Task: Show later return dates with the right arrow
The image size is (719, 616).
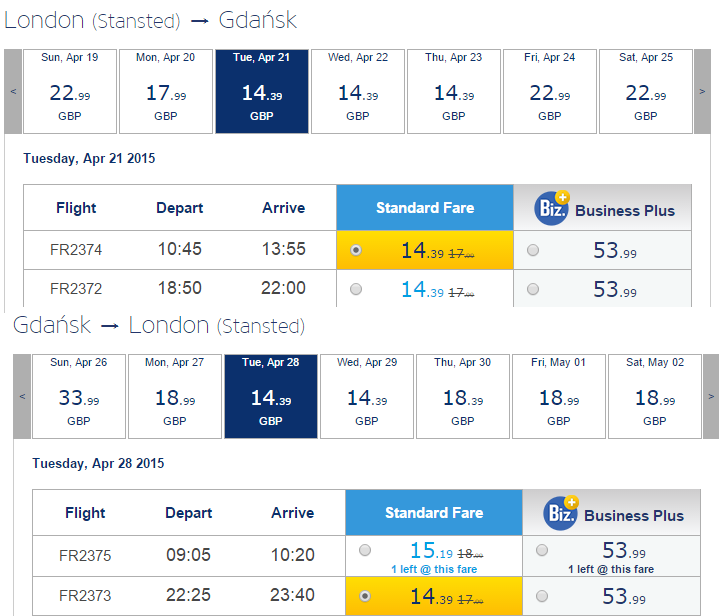Action: (x=711, y=396)
